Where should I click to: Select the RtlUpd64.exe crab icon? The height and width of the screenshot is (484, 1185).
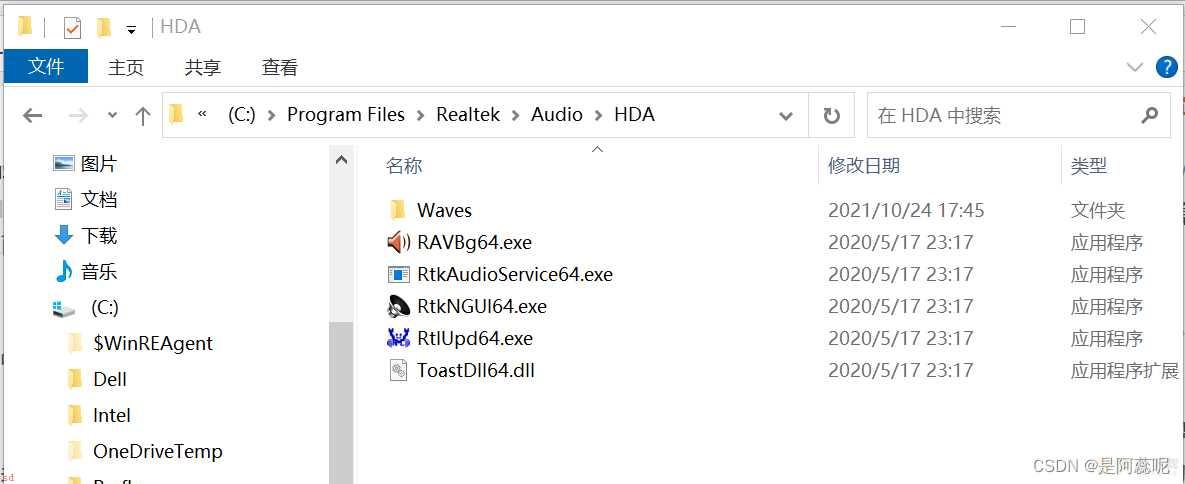(398, 338)
